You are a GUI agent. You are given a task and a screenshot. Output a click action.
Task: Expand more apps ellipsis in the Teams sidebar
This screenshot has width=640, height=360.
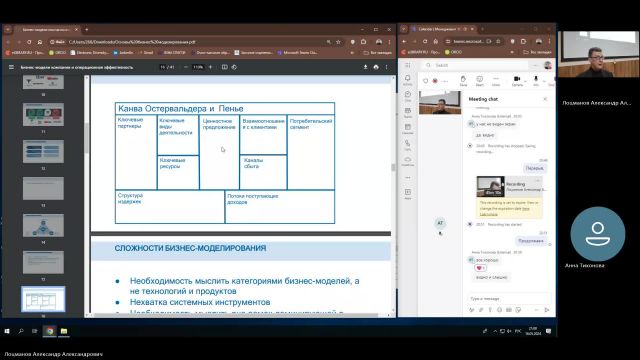pos(407,178)
